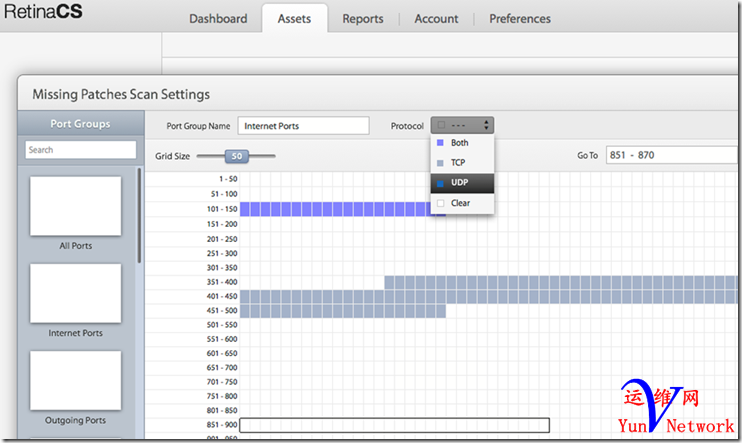Click the 701 - 750 row label
Viewport: 742px width, 443px height.
[x=222, y=382]
